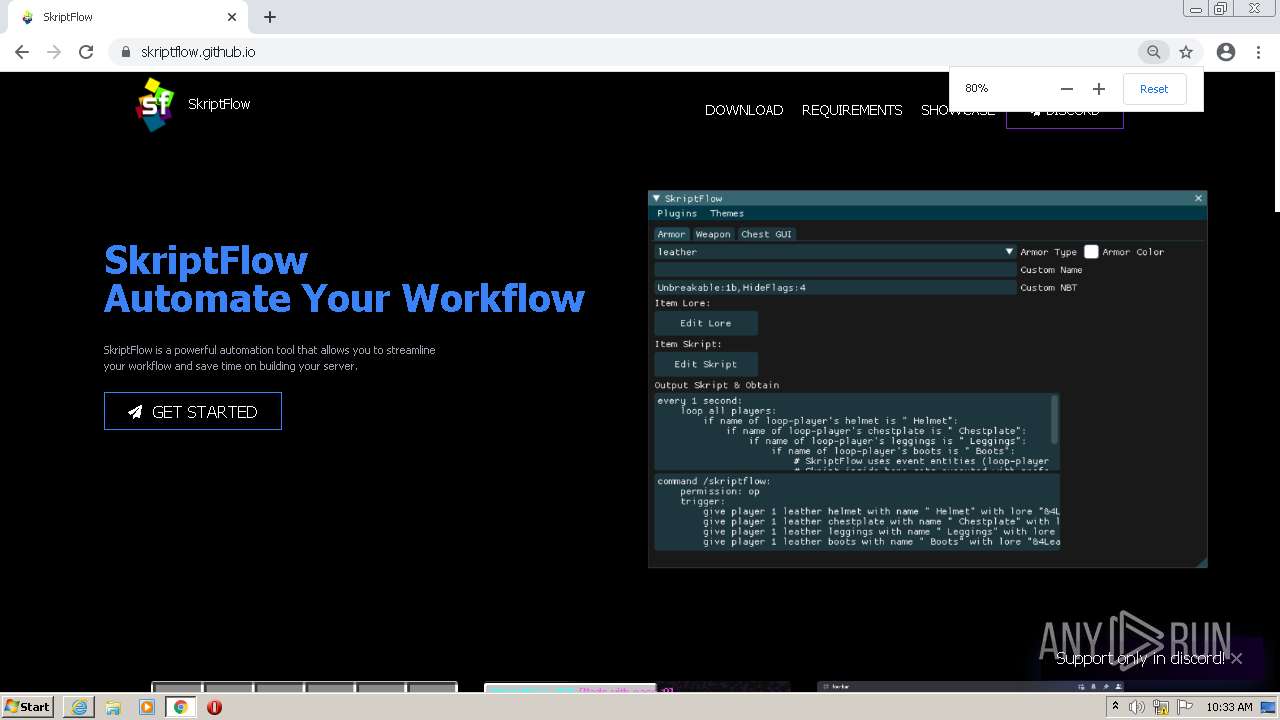
Task: Launch Internet Explorer from taskbar
Action: click(79, 707)
